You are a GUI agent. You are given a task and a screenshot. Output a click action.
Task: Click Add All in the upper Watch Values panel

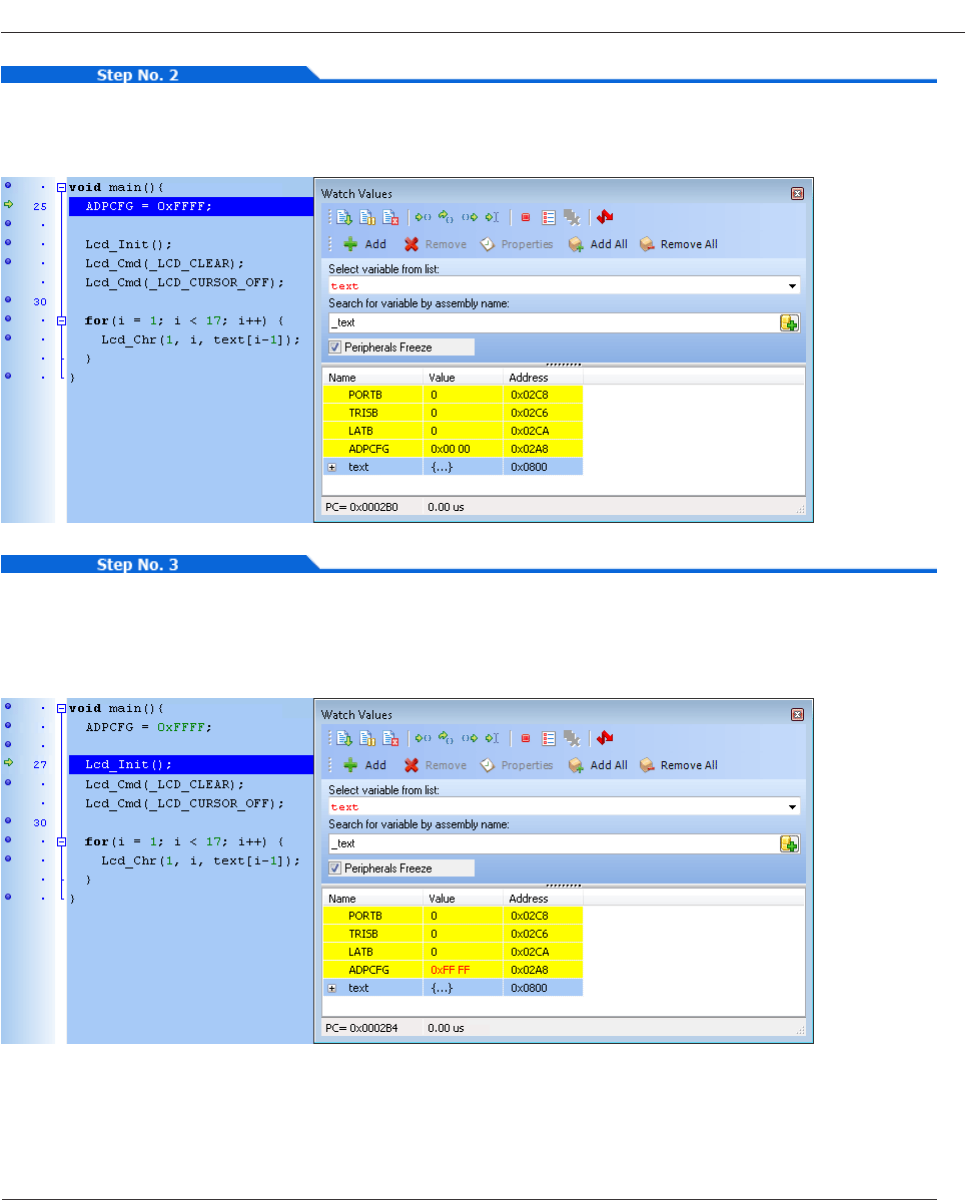(x=598, y=244)
